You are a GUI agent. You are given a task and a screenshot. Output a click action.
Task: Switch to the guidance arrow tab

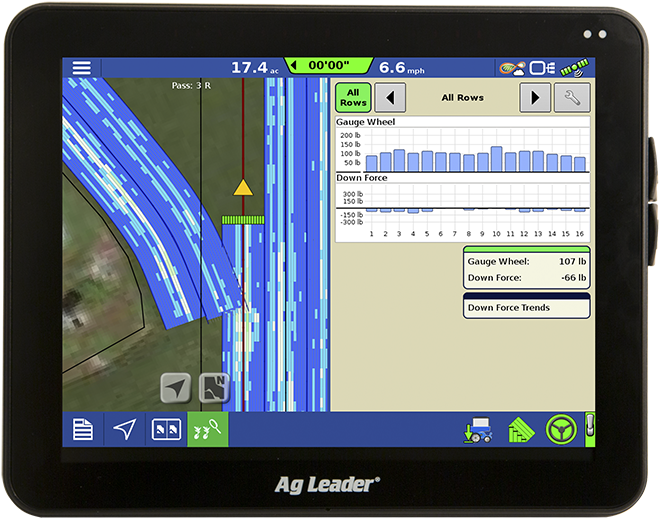pos(124,430)
